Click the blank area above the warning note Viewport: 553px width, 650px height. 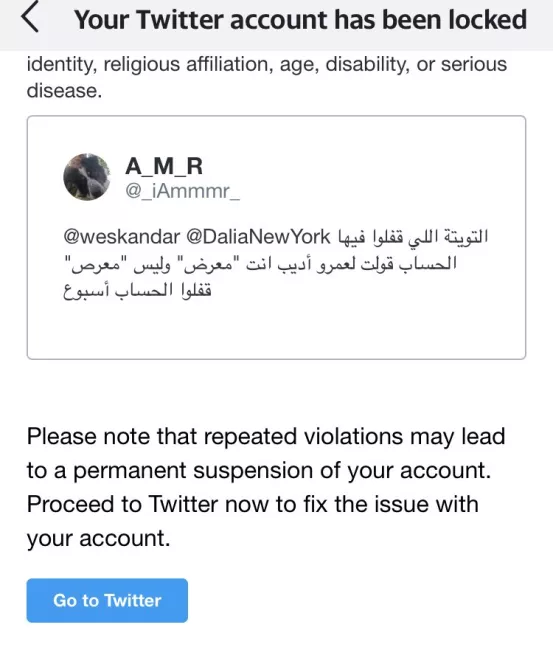276,392
